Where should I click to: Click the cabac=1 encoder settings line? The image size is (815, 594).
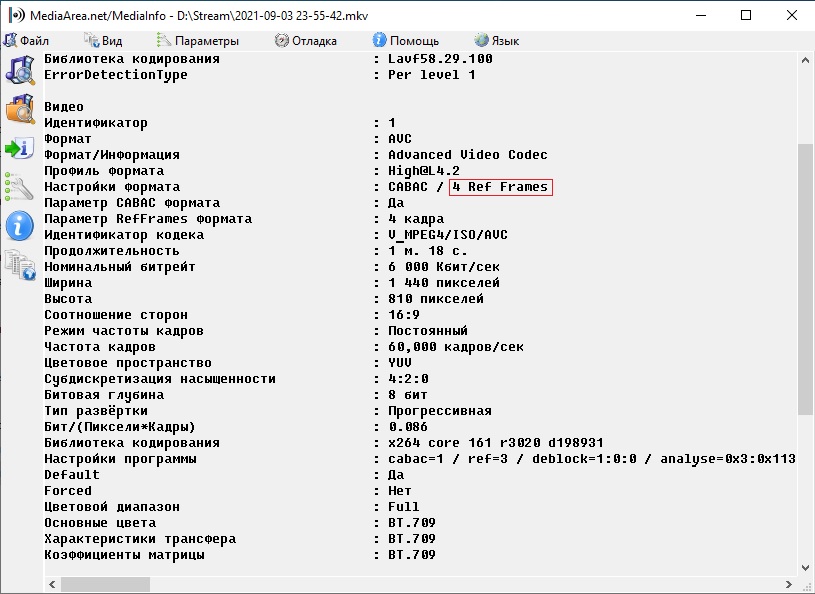pos(591,459)
